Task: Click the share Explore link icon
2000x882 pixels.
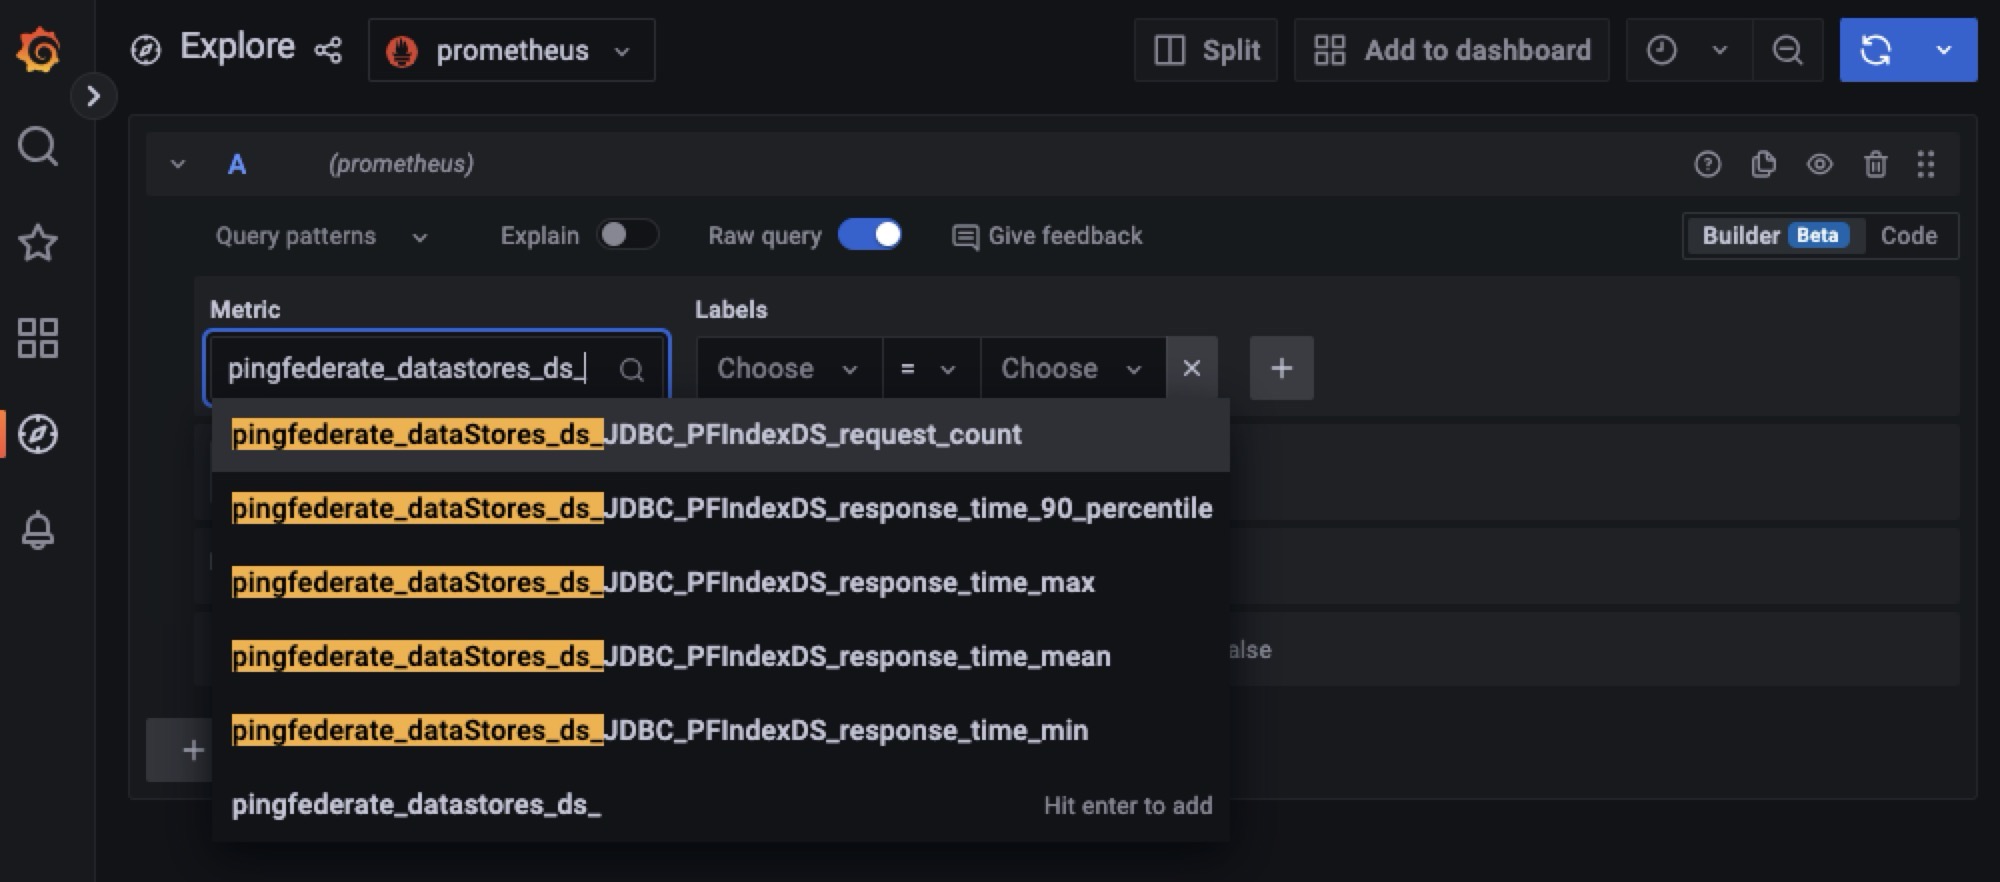Action: (328, 50)
